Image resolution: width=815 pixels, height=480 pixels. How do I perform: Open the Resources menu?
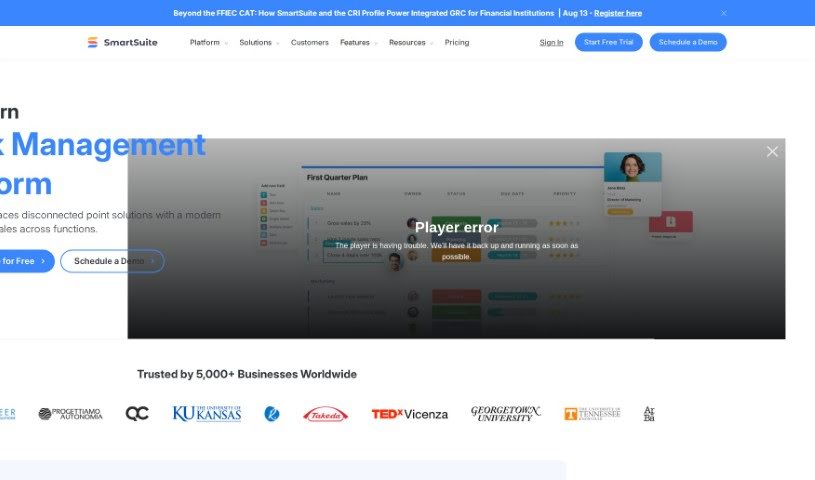tap(407, 42)
